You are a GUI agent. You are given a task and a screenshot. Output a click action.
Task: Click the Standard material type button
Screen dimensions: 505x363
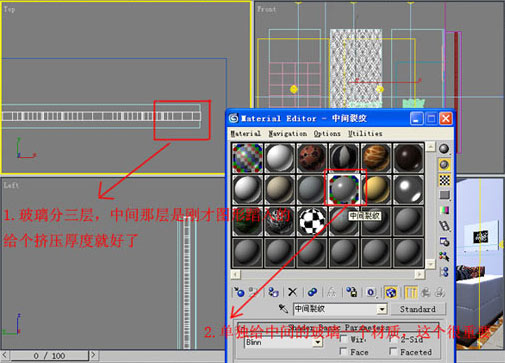418,309
